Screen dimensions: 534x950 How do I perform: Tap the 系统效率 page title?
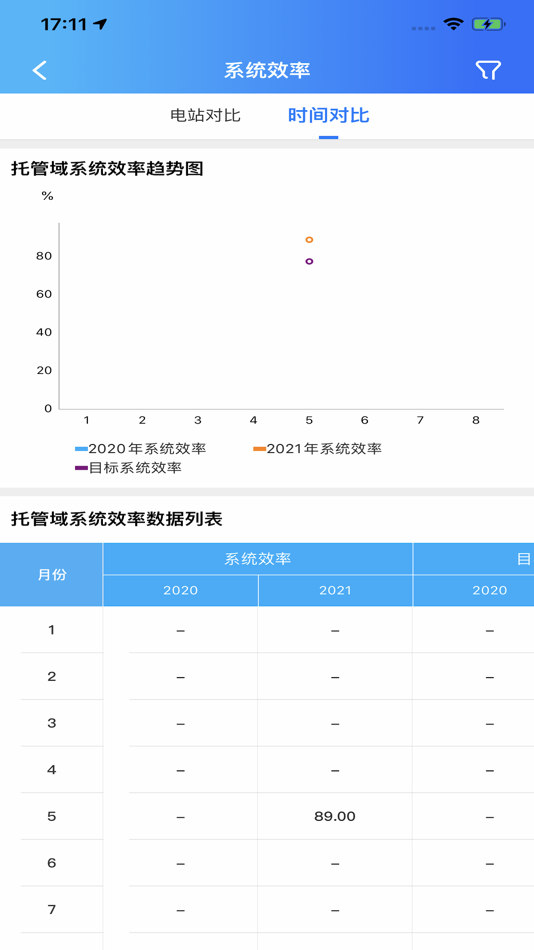coord(267,70)
